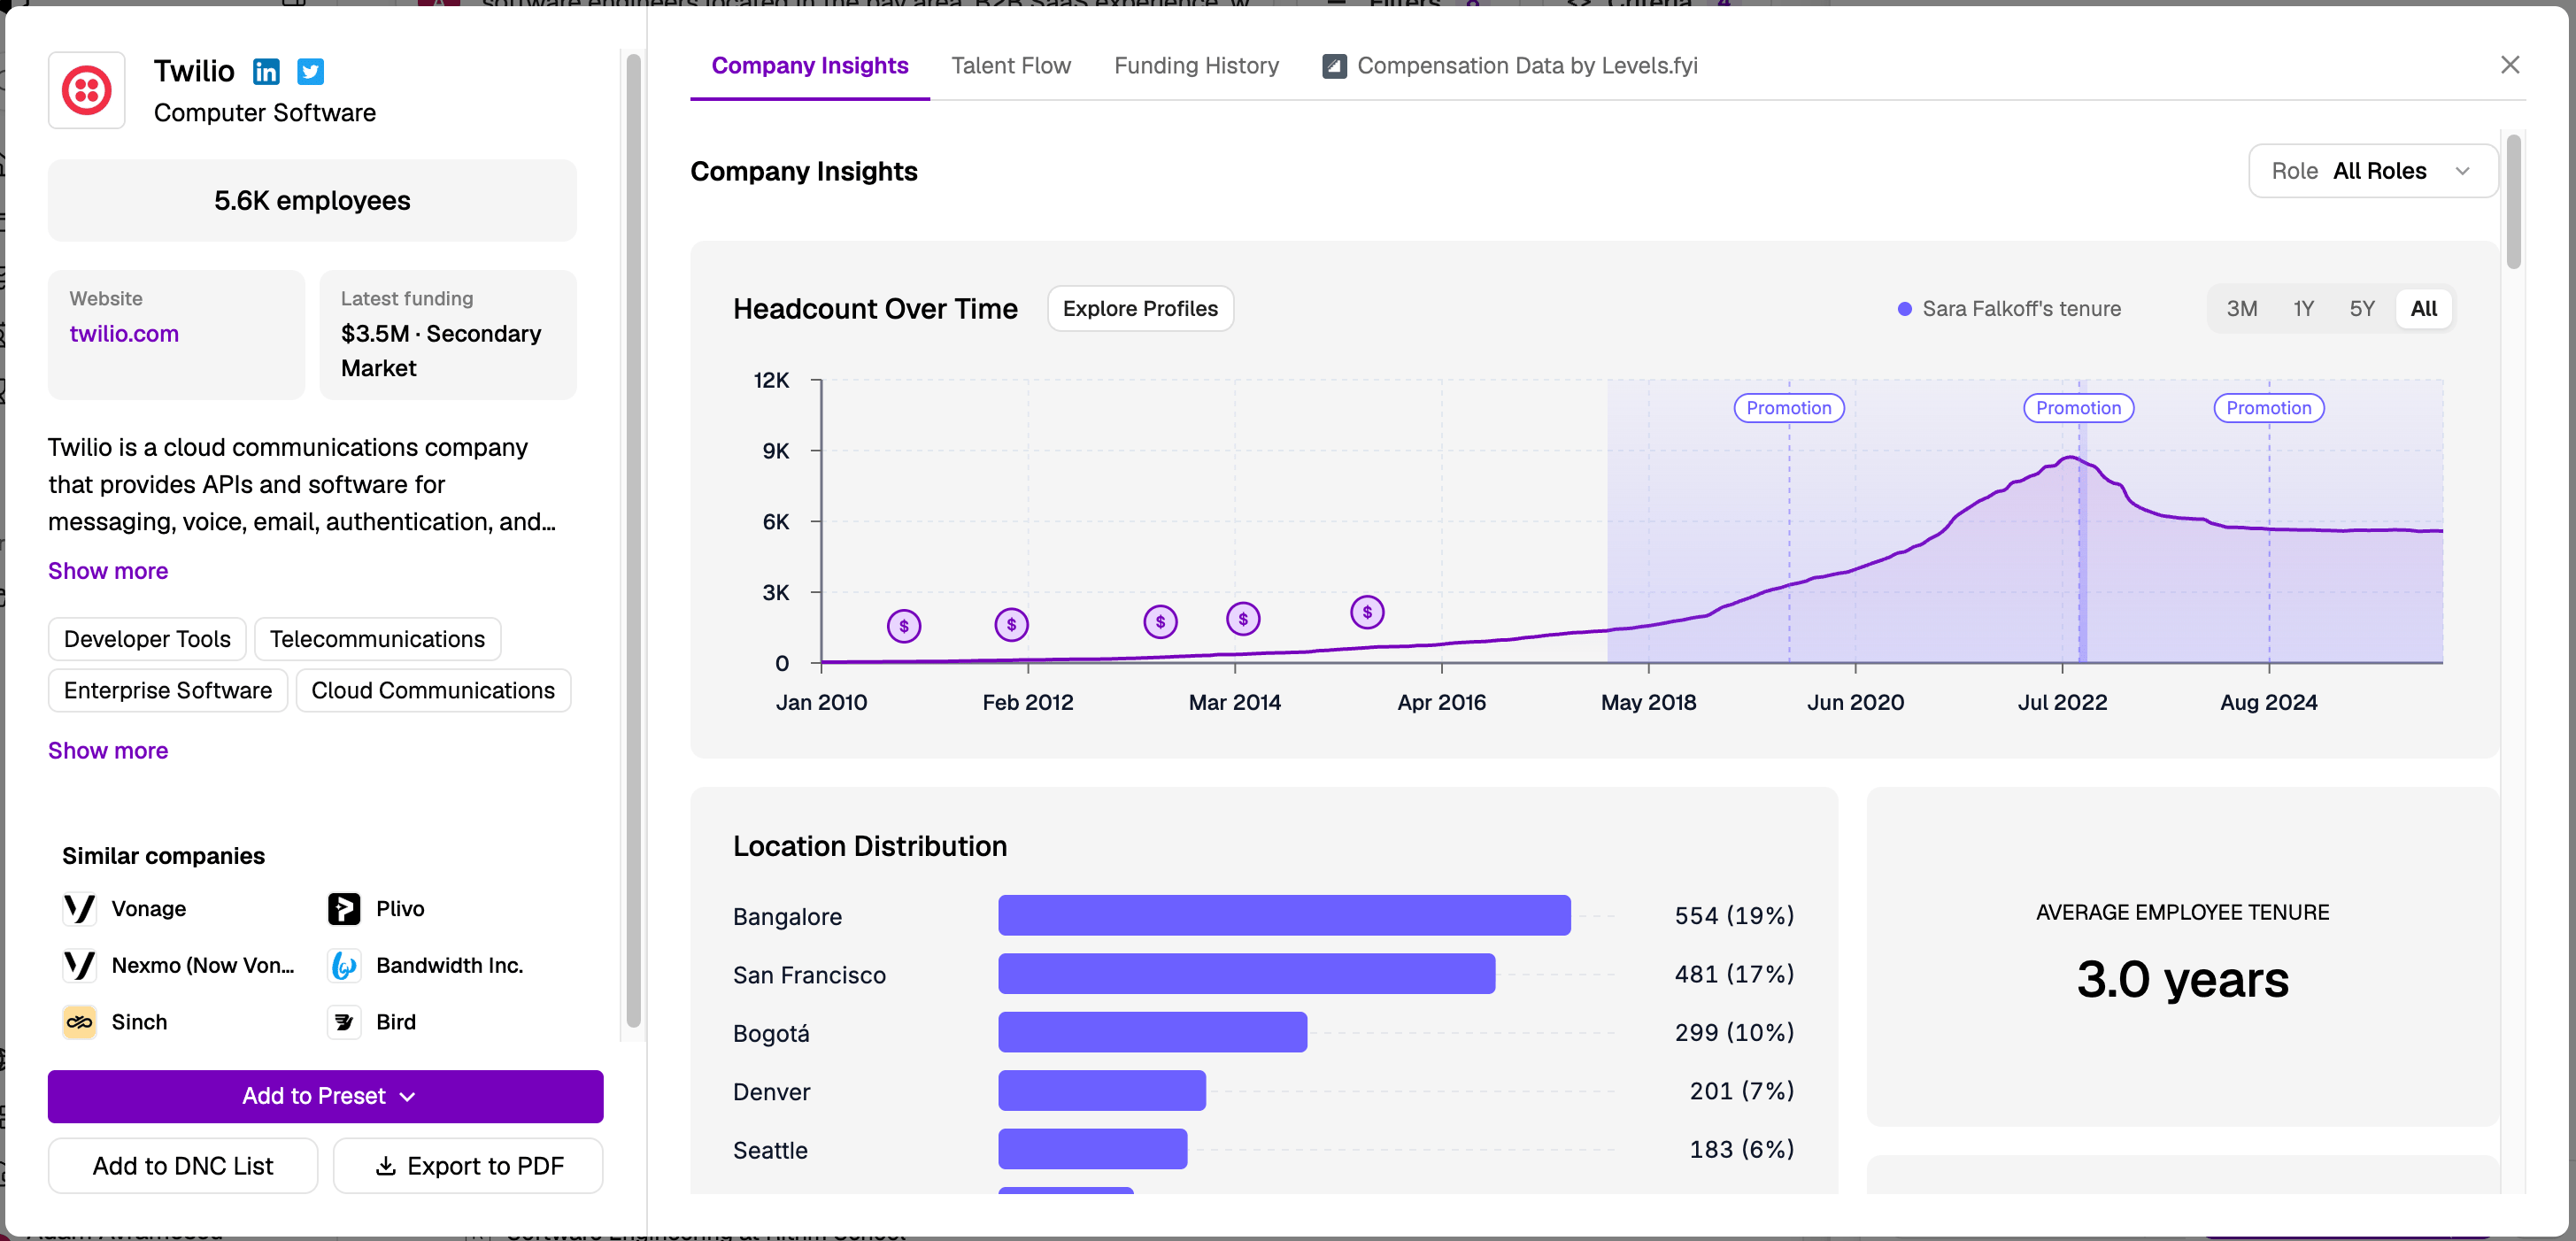Image resolution: width=2576 pixels, height=1241 pixels.
Task: Click the funding marker nearest Jan 2010
Action: pos(904,626)
